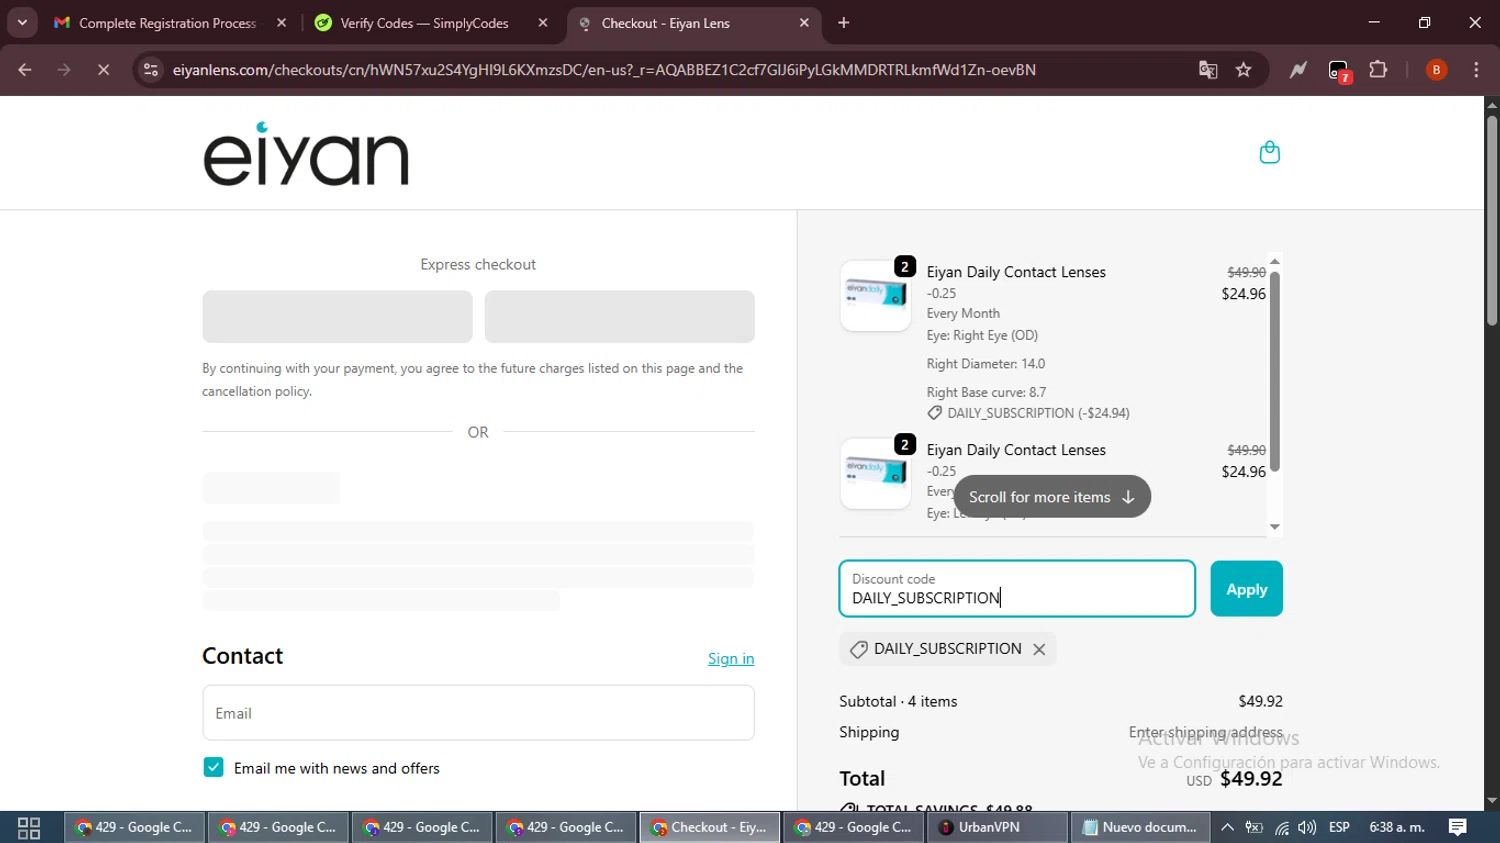The height and width of the screenshot is (843, 1500).
Task: Open network Wi-Fi tray icon
Action: point(1281,828)
